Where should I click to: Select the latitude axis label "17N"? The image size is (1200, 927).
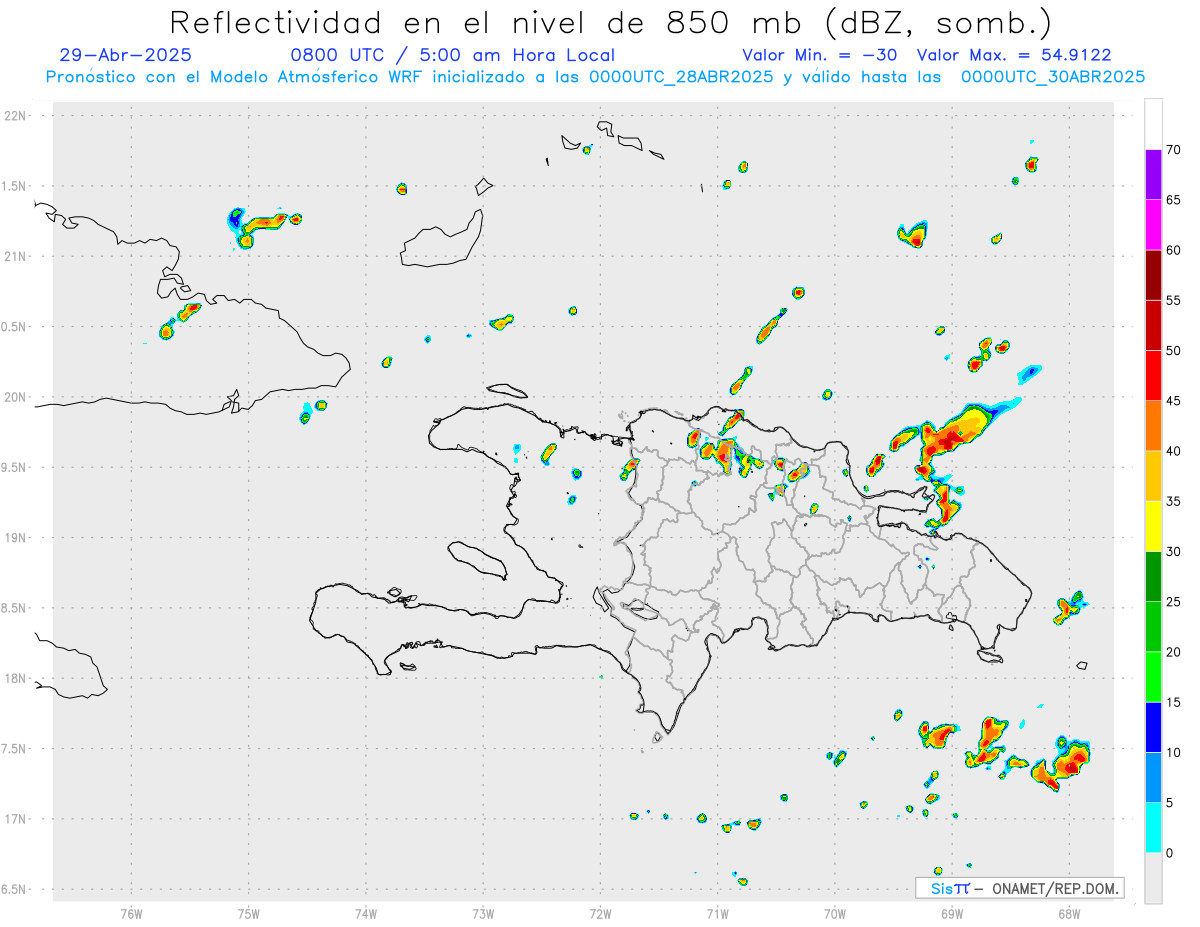click(x=17, y=819)
